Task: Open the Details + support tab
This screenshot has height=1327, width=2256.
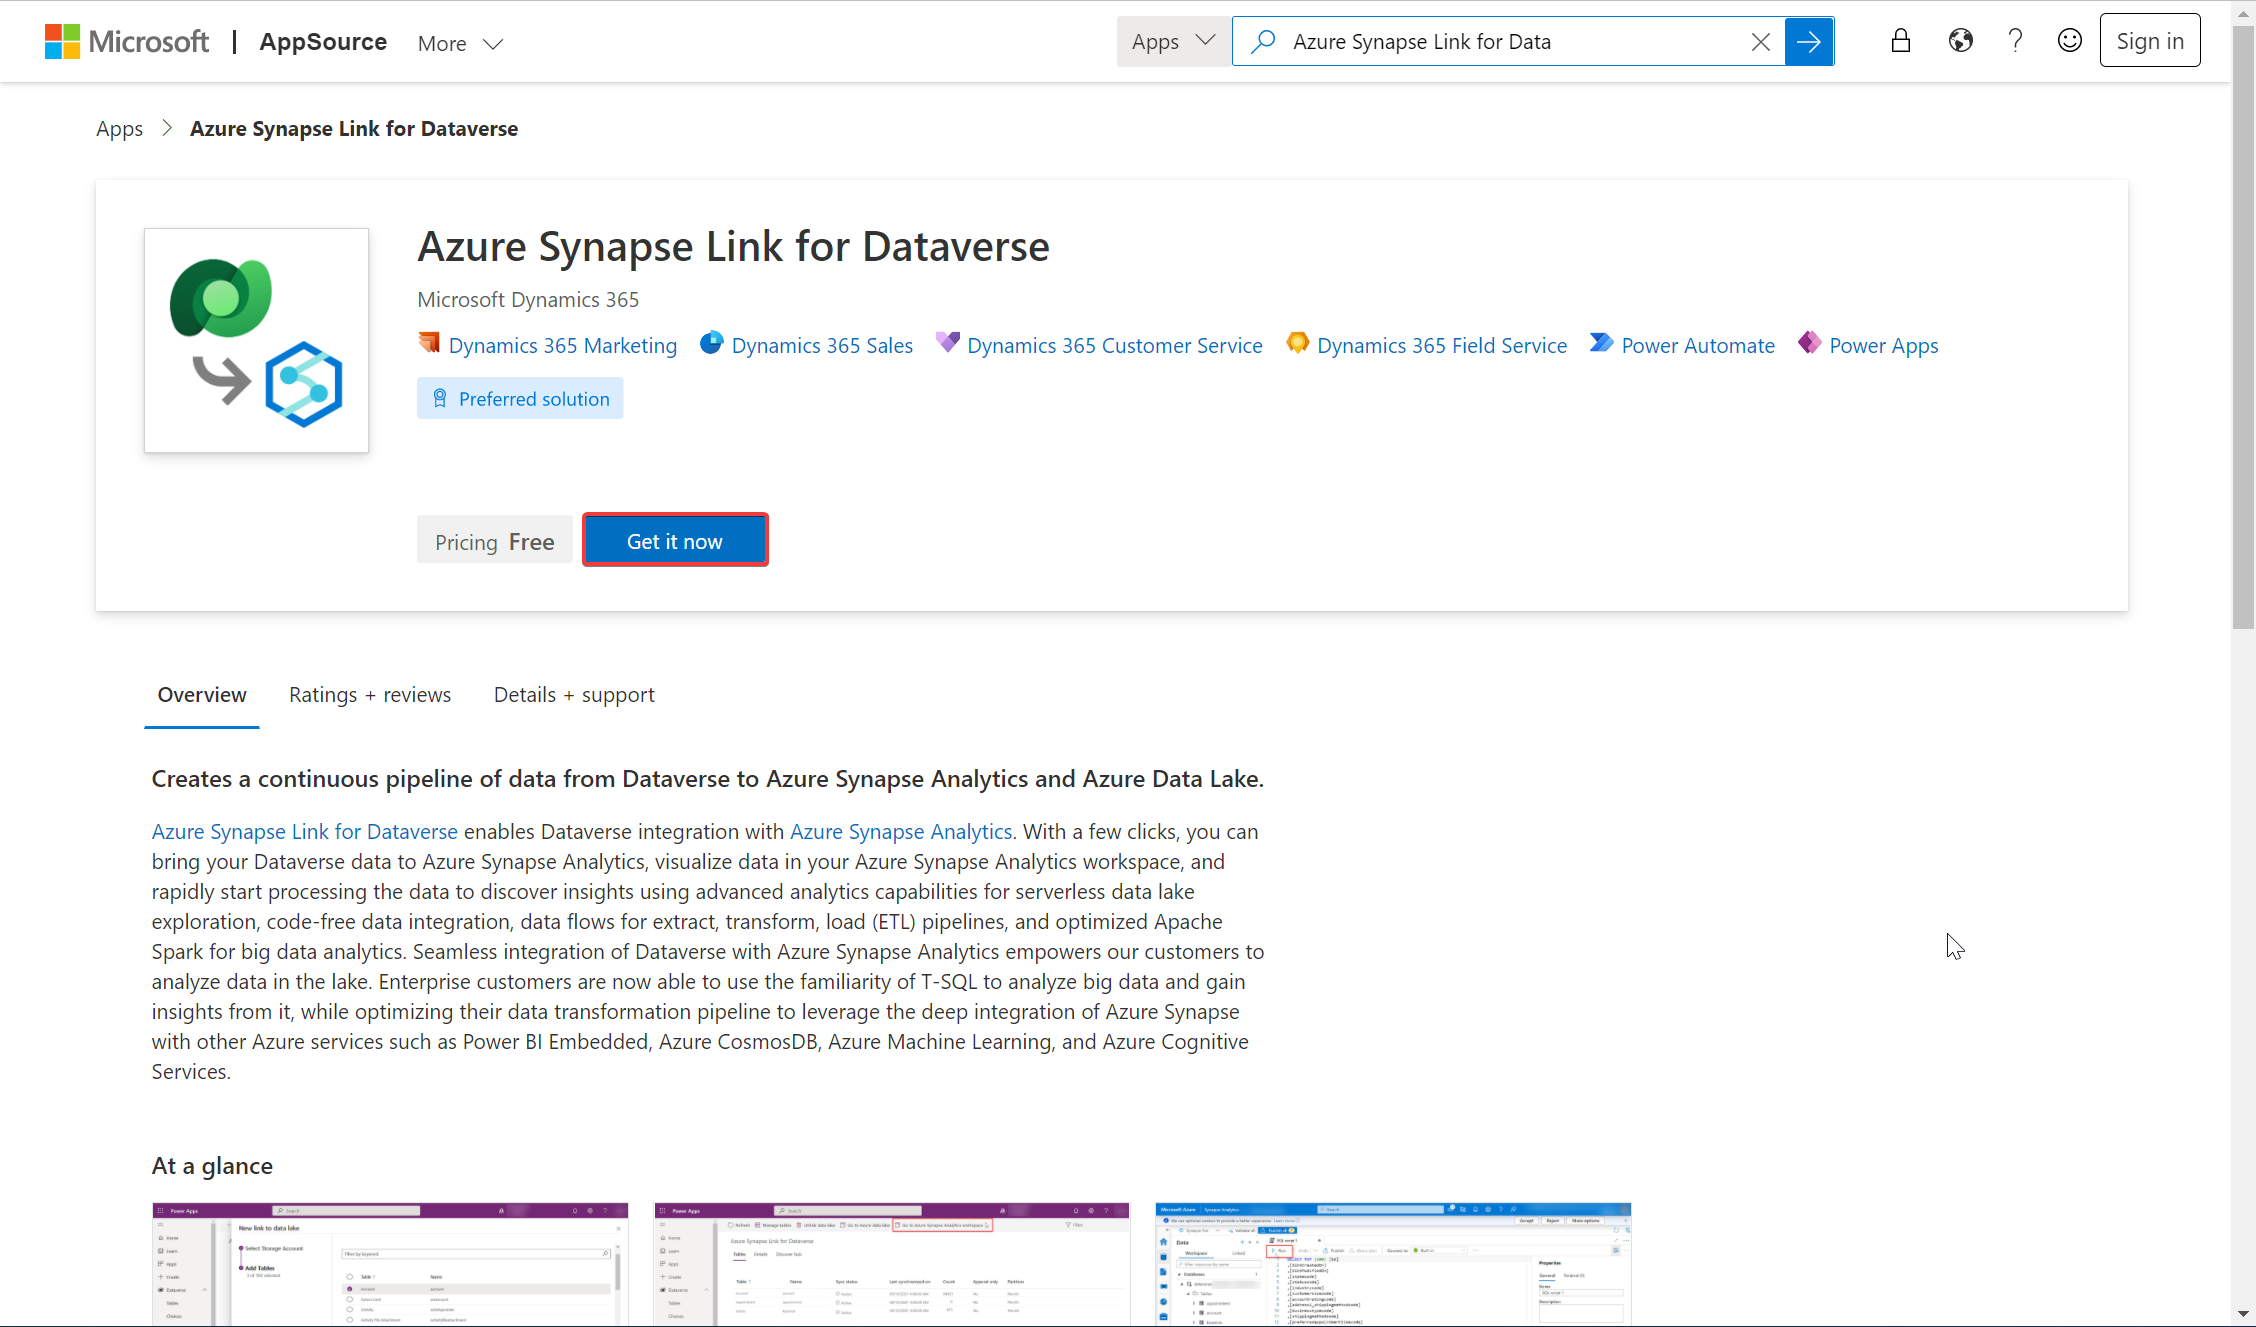Action: (x=573, y=695)
